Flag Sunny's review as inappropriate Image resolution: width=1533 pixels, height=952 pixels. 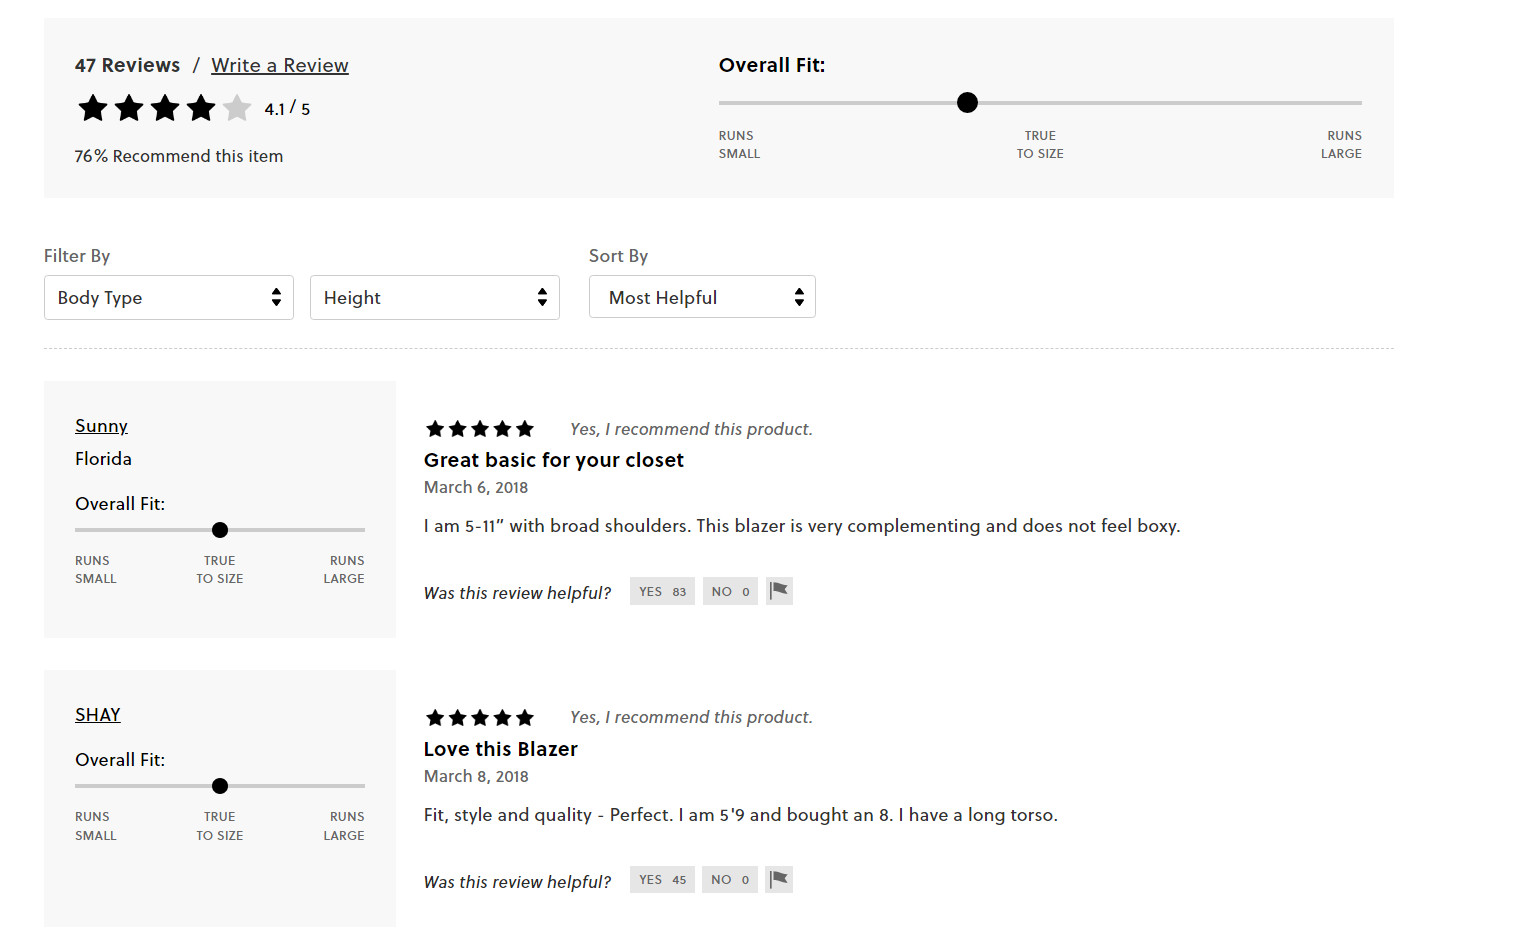point(780,591)
